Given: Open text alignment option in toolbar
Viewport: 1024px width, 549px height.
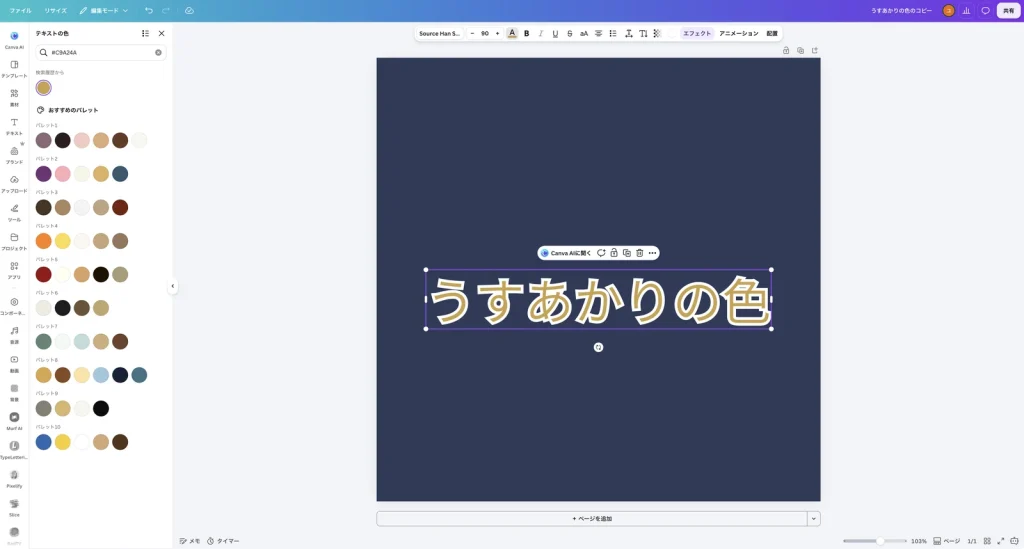Looking at the screenshot, I should tap(598, 33).
